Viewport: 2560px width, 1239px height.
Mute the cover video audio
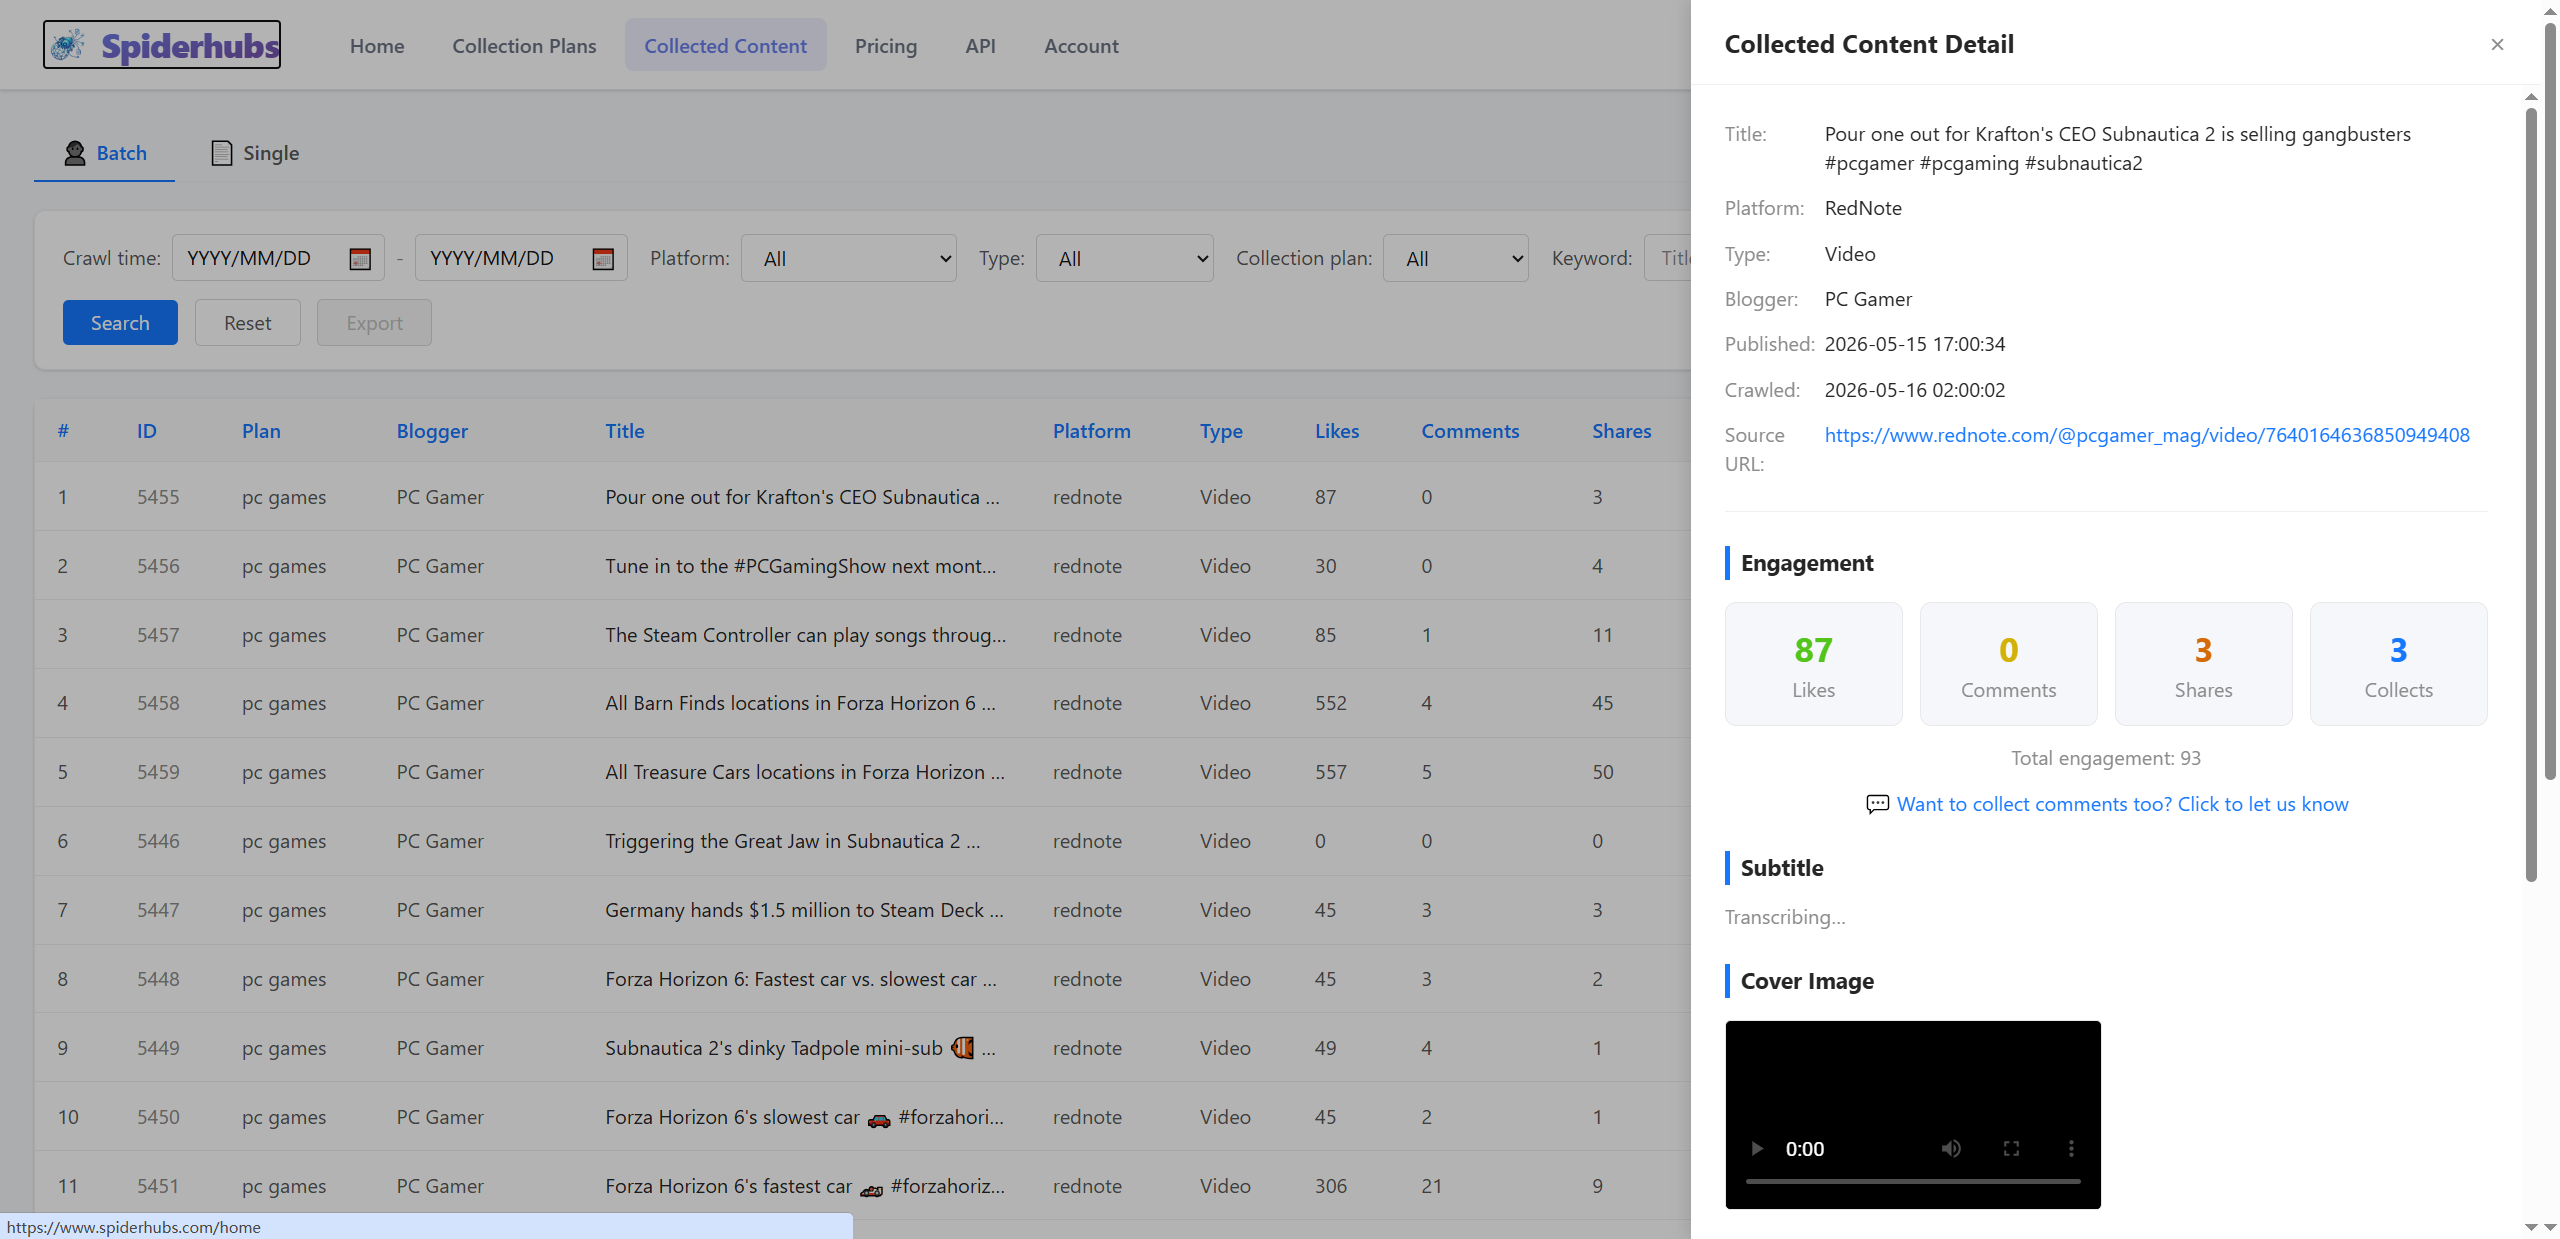(1951, 1148)
